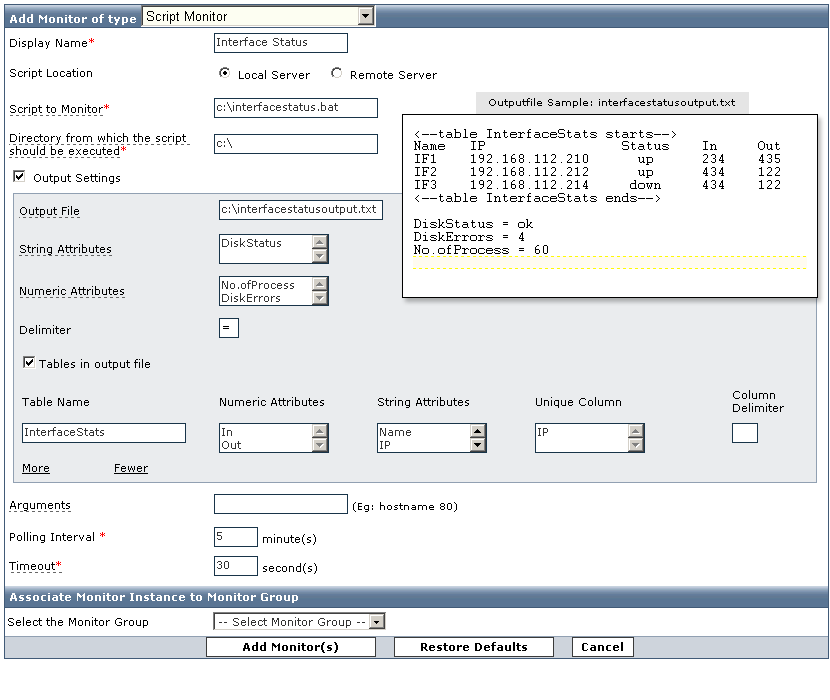Viewport: 830px width, 700px height.
Task: Toggle Output Settings checkbox
Action: click(x=19, y=177)
